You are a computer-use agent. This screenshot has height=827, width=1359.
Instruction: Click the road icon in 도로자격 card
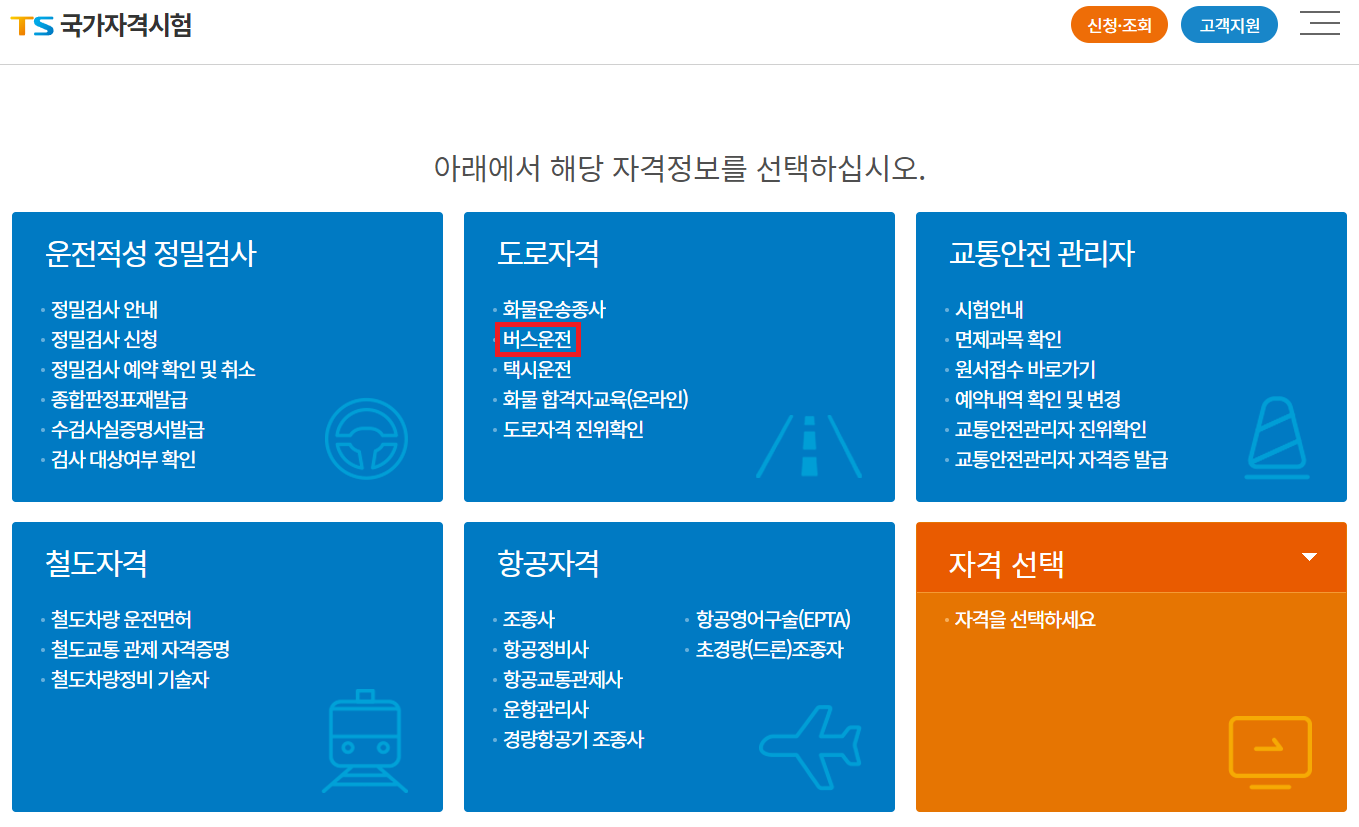click(809, 445)
